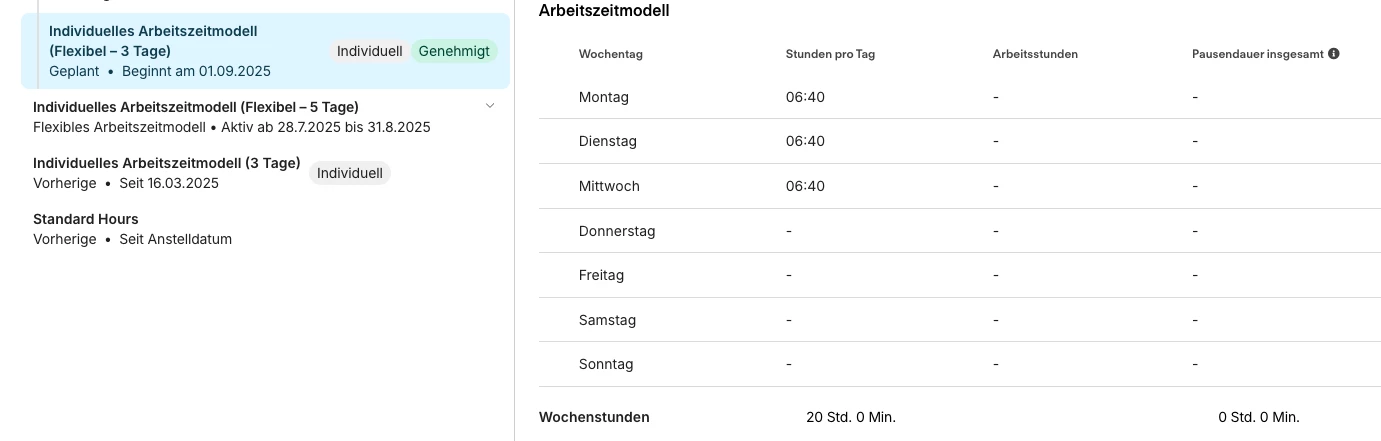
Task: Select the Mittwoch row
Action: [609, 186]
